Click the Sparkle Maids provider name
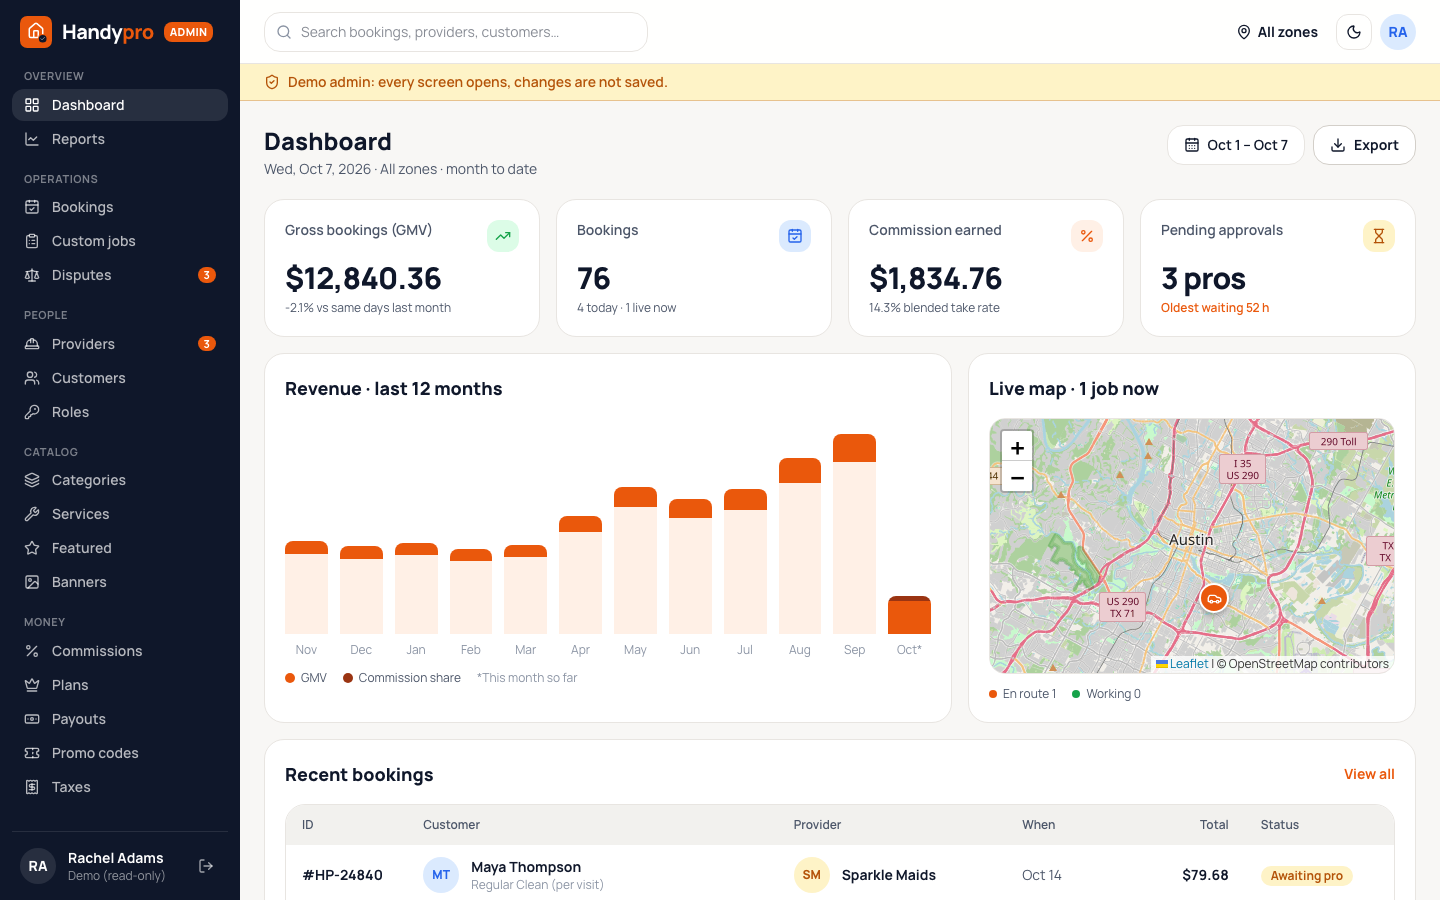Viewport: 1440px width, 900px height. click(x=889, y=875)
